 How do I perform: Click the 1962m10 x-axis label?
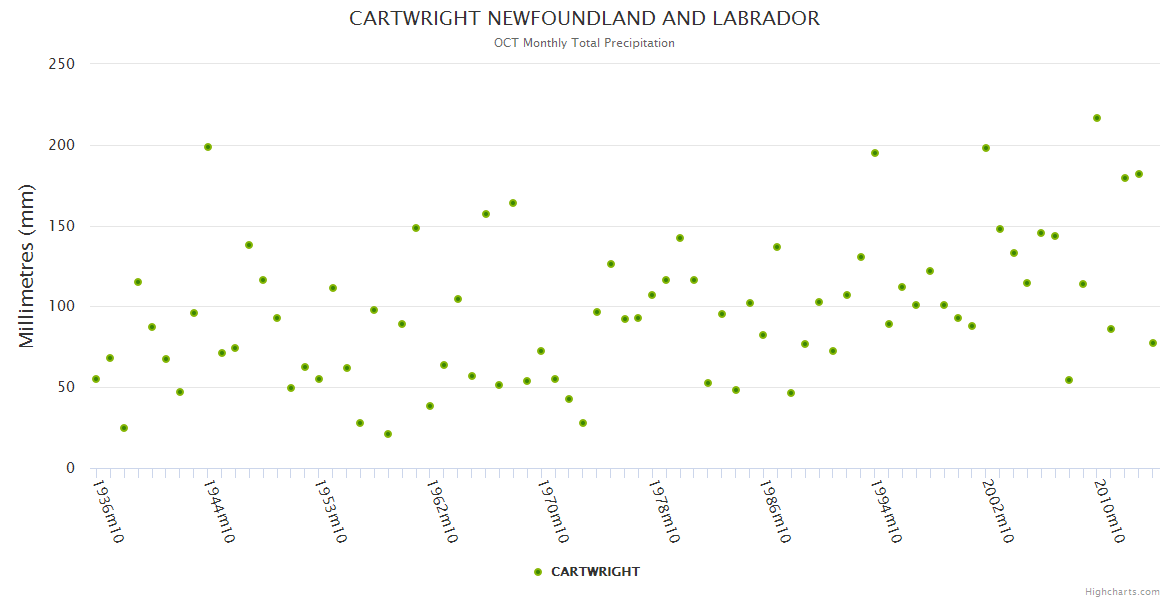pyautogui.click(x=441, y=512)
